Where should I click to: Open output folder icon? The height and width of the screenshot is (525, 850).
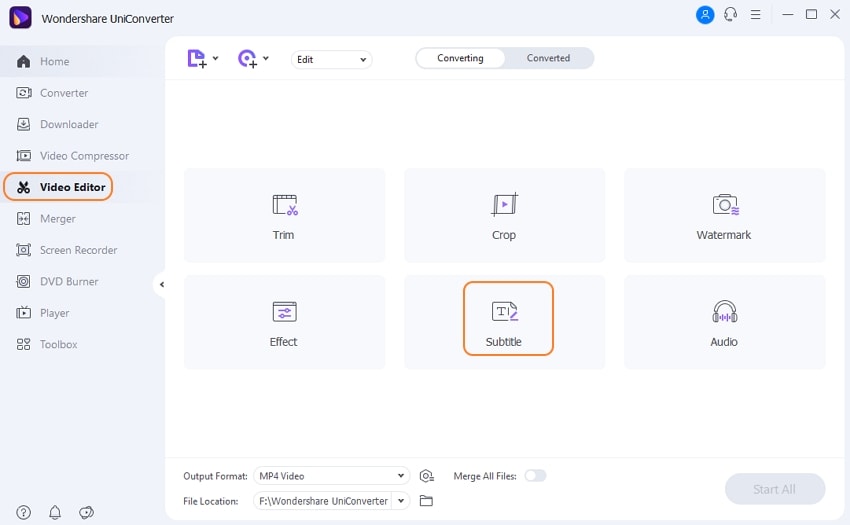pos(427,501)
